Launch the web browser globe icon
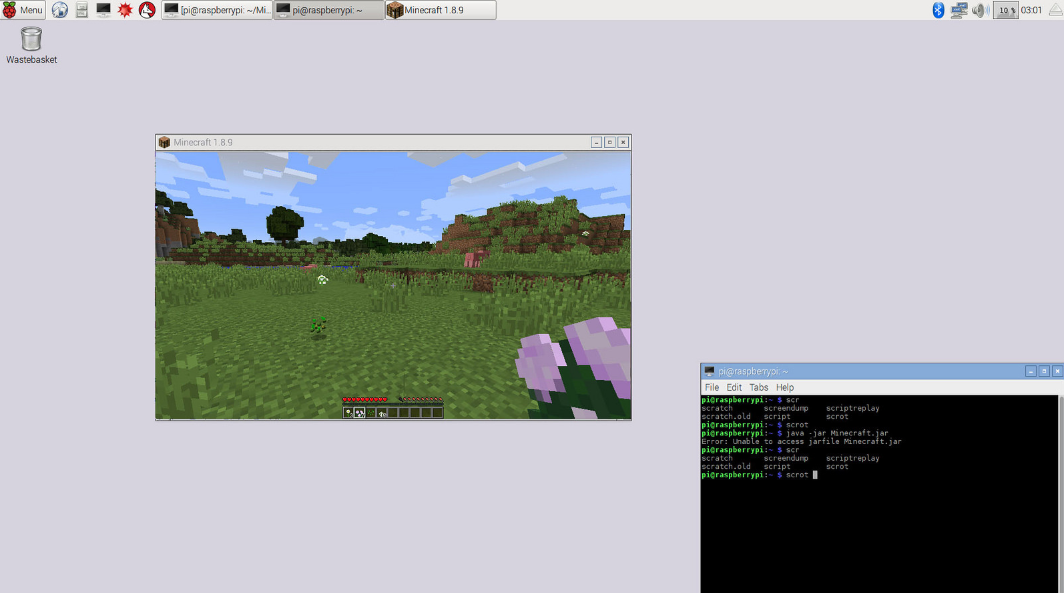1064x593 pixels. pos(60,9)
